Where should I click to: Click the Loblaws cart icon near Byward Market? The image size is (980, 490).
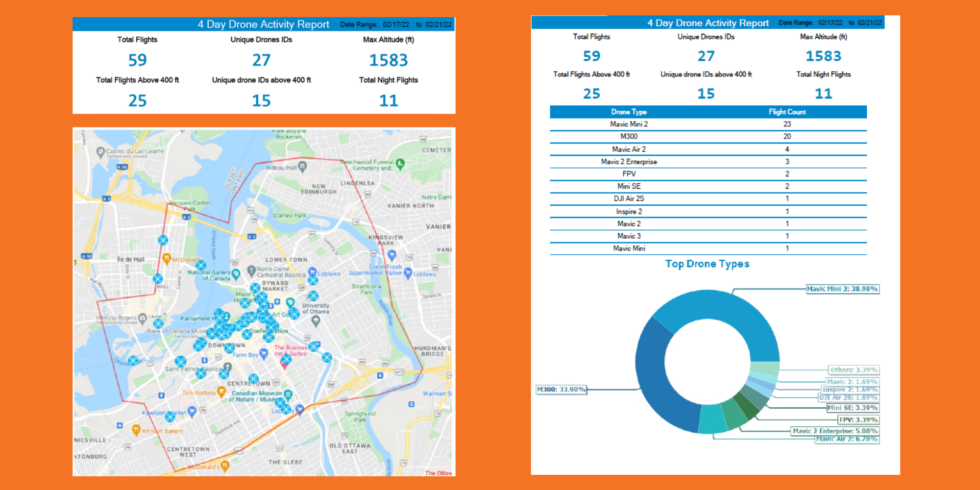tap(312, 272)
